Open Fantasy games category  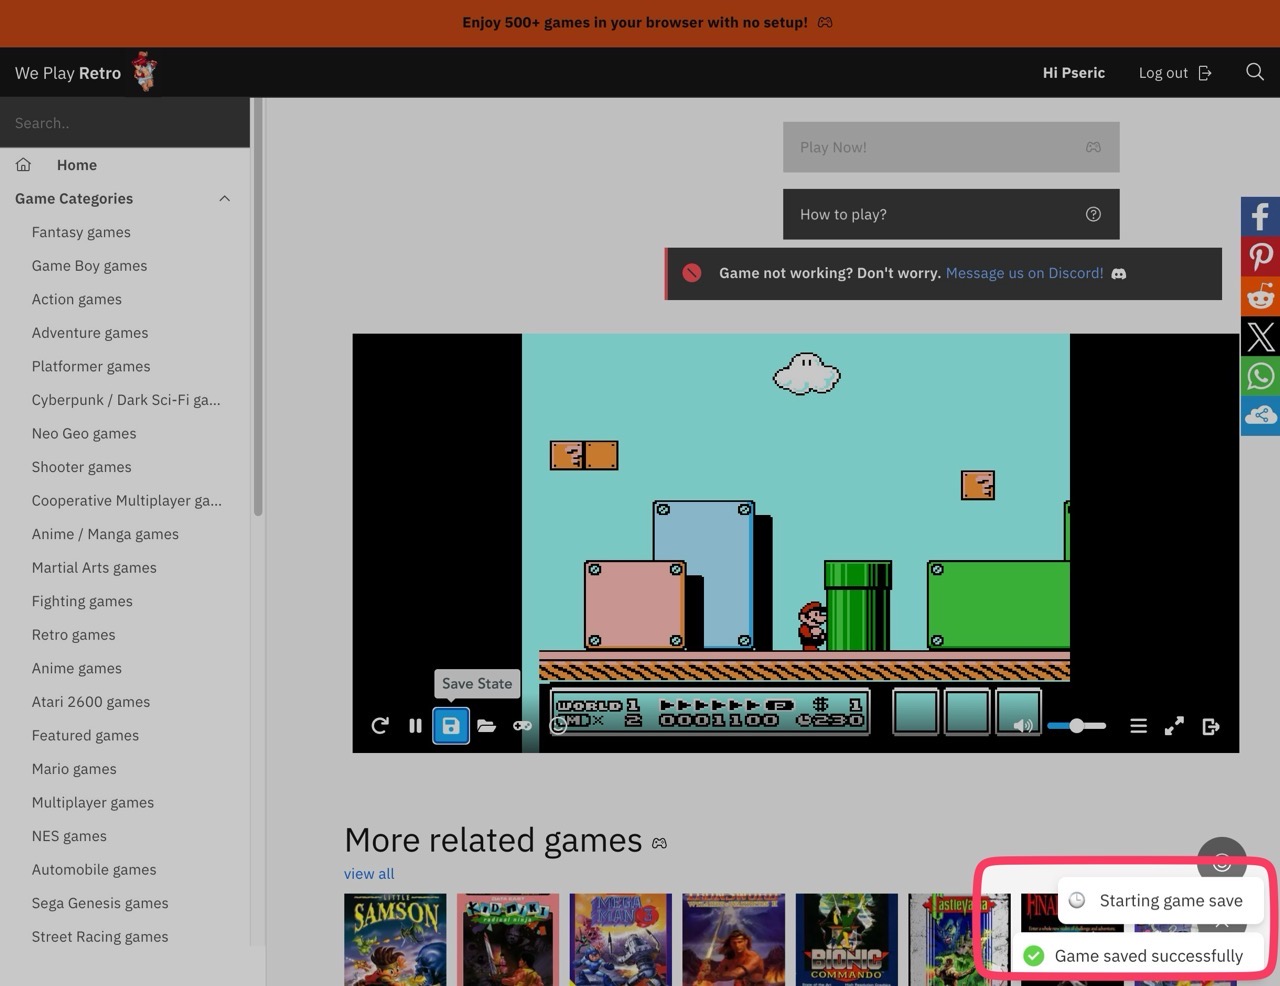coord(81,232)
